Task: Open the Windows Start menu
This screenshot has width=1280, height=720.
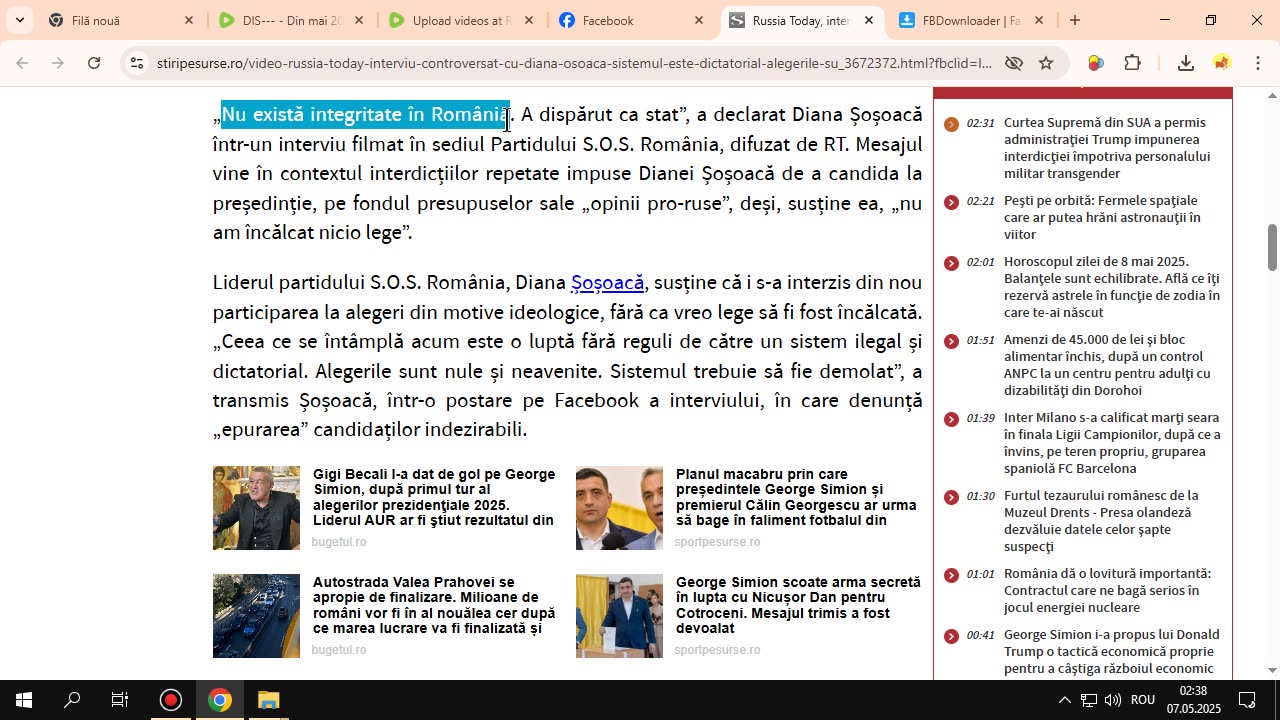Action: pos(24,700)
